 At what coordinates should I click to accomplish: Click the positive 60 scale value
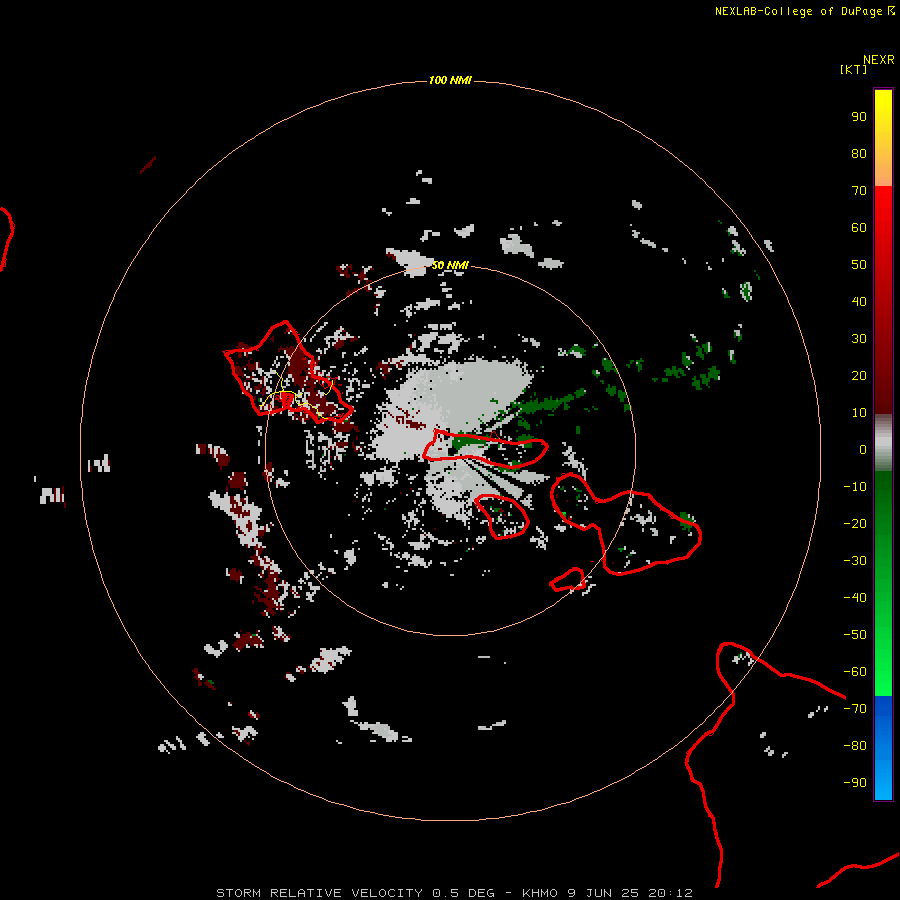pyautogui.click(x=859, y=227)
